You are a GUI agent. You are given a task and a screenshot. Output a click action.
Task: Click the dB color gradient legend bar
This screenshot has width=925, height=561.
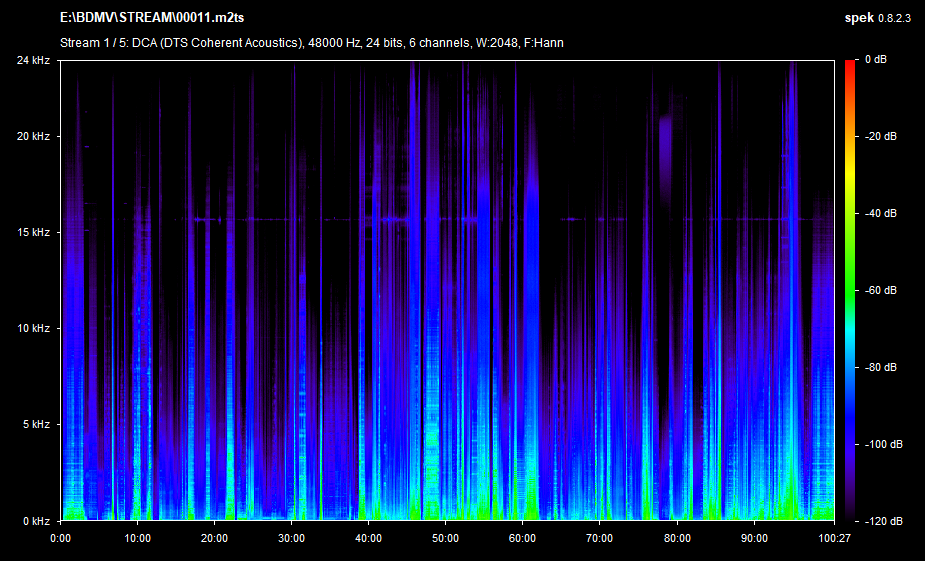point(850,290)
